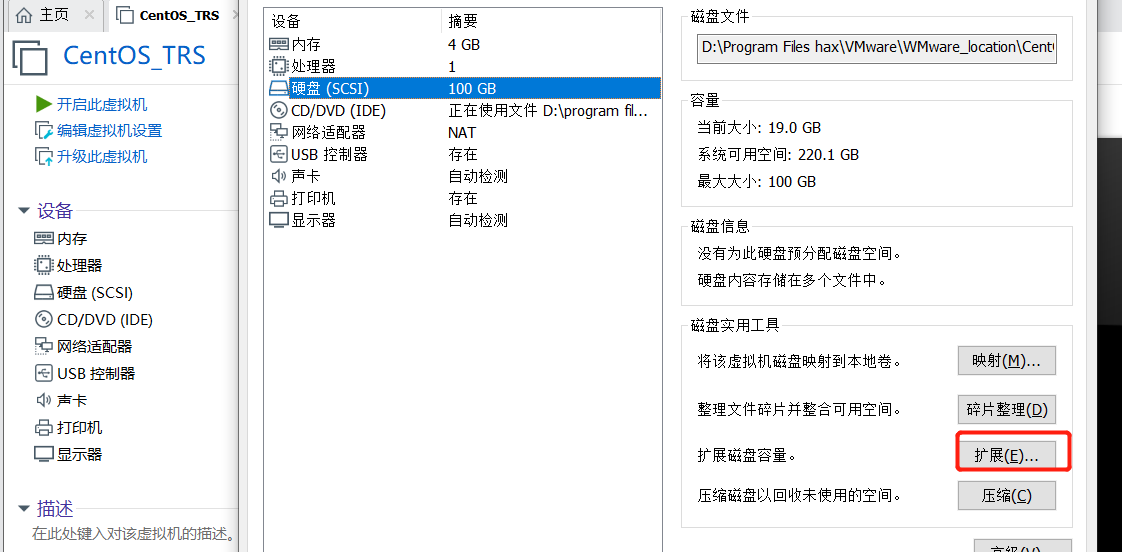The image size is (1122, 552).
Task: Click 升级此虚拟机 link
Action: (x=102, y=156)
